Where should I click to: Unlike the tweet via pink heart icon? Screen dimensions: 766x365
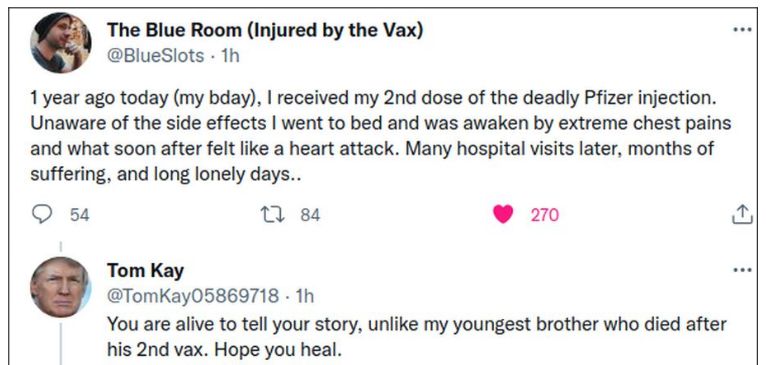tap(503, 215)
